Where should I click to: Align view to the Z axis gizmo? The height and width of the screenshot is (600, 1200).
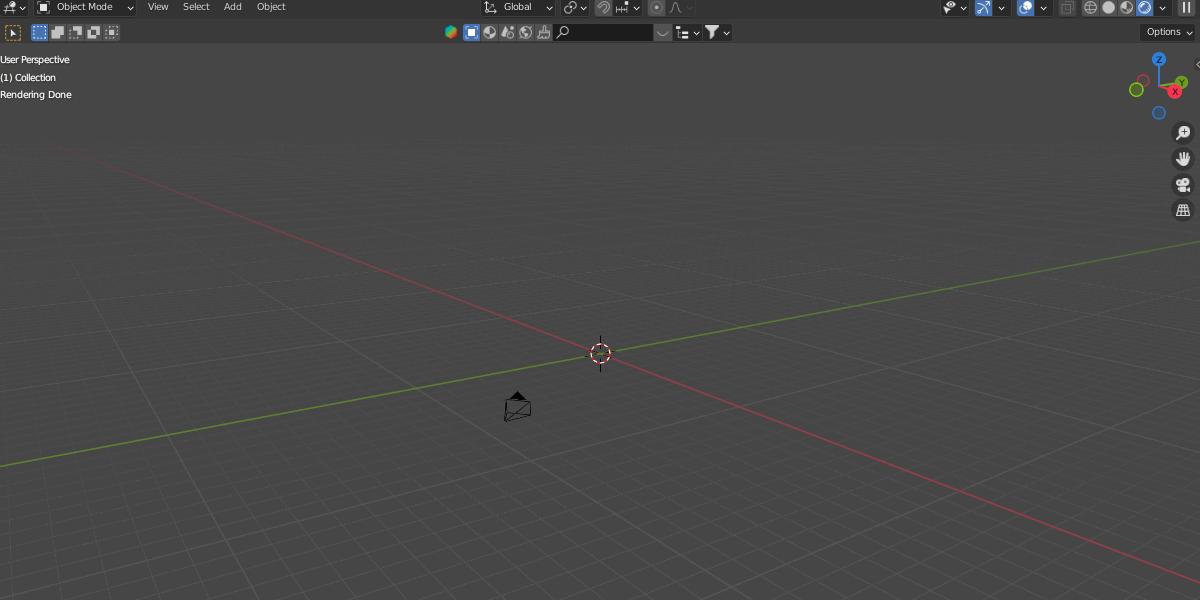pyautogui.click(x=1159, y=60)
